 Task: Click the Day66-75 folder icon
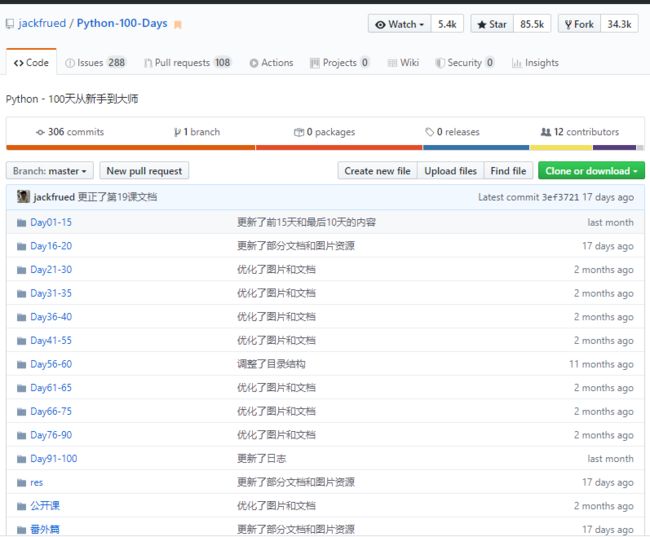click(22, 412)
